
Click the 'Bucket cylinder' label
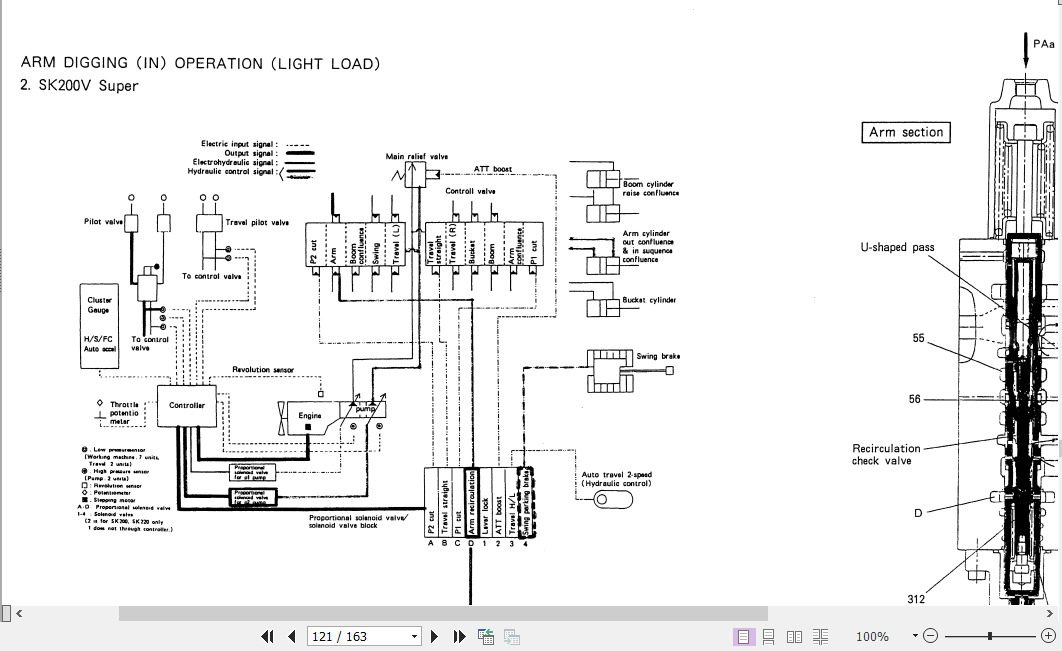[x=649, y=299]
